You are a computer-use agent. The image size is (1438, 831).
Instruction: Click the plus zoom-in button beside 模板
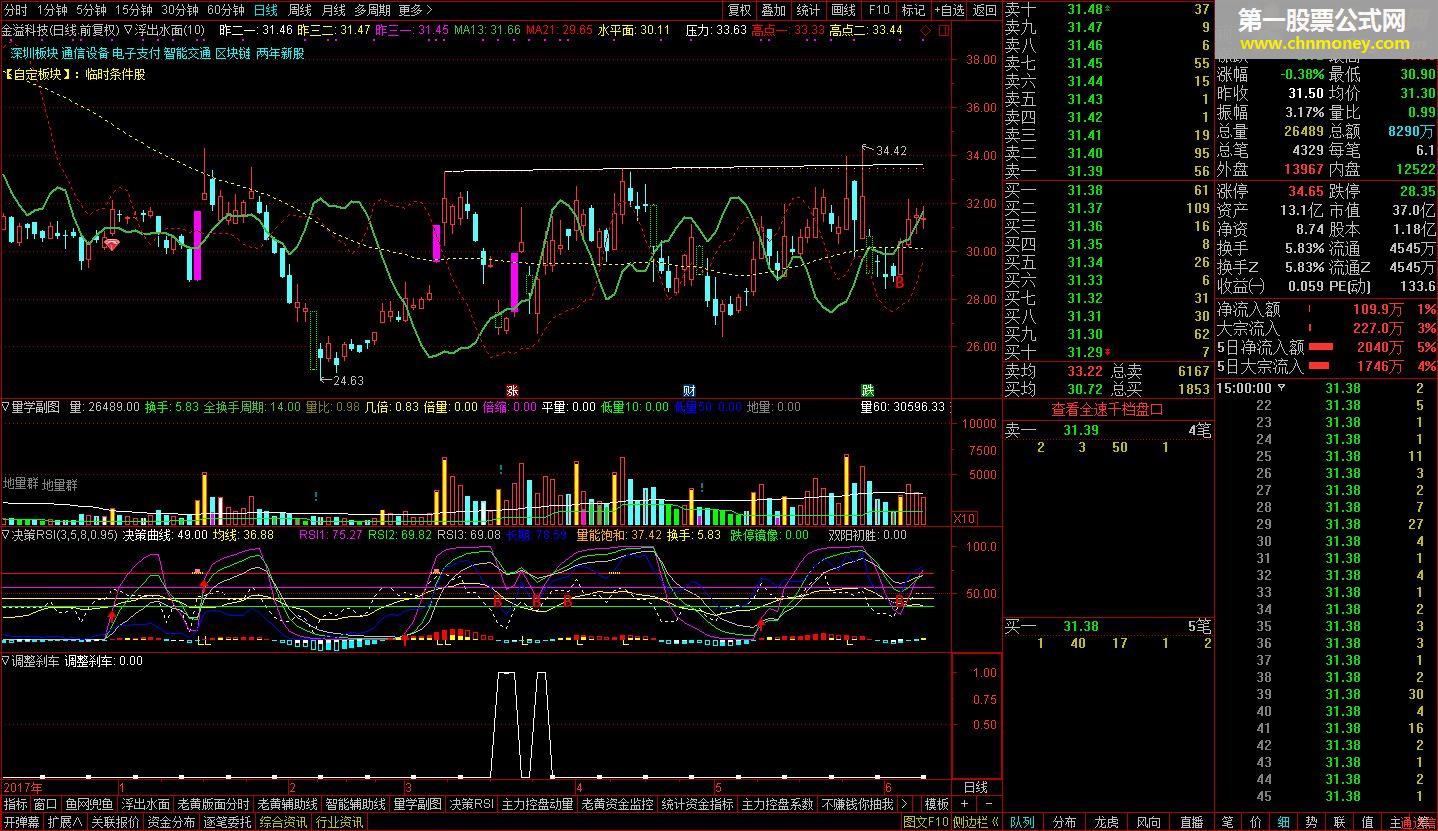pyautogui.click(x=964, y=804)
